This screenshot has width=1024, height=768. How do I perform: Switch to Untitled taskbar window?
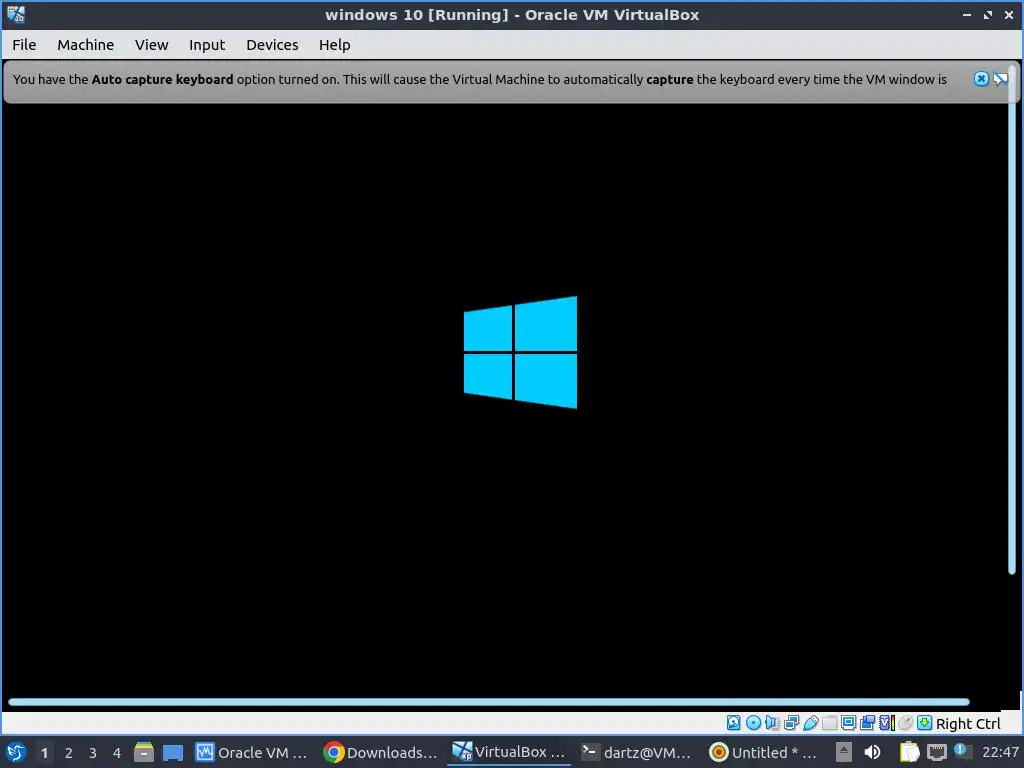tap(763, 752)
